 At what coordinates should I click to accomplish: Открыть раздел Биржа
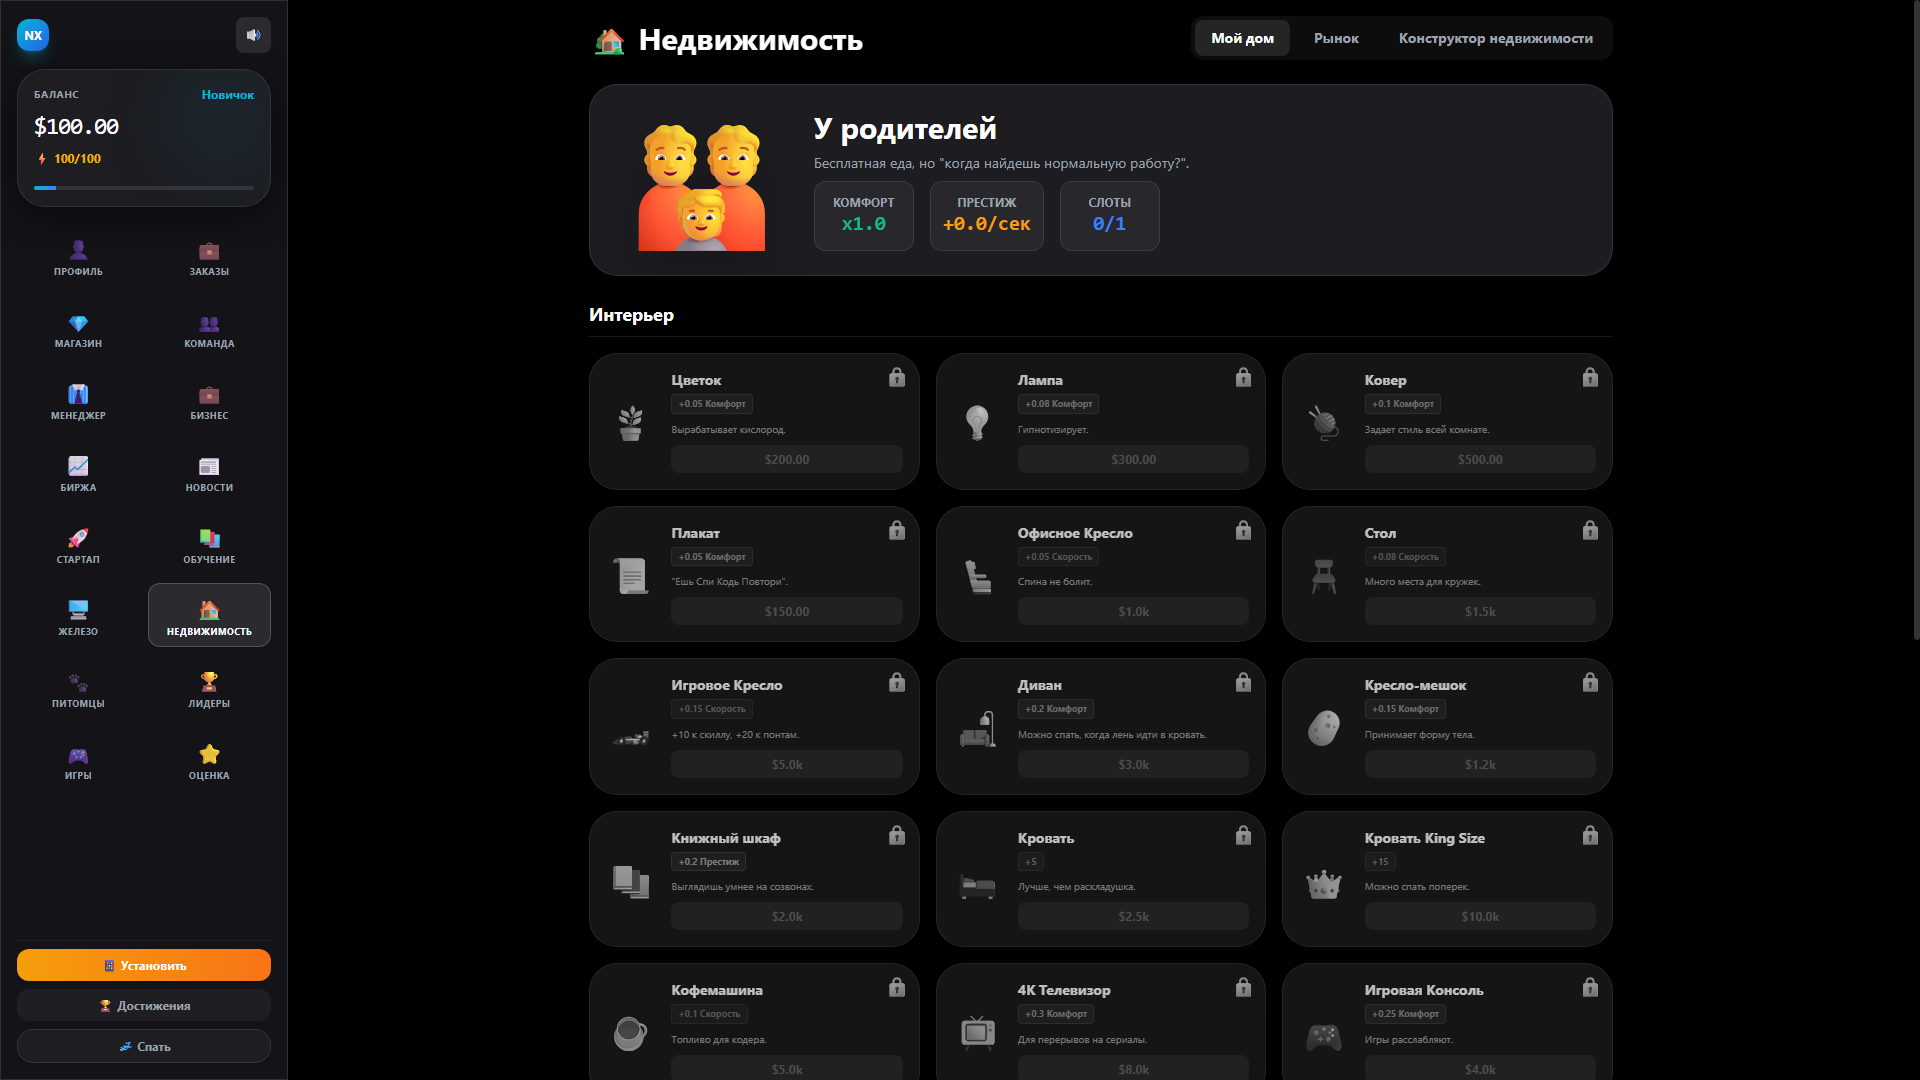point(78,472)
